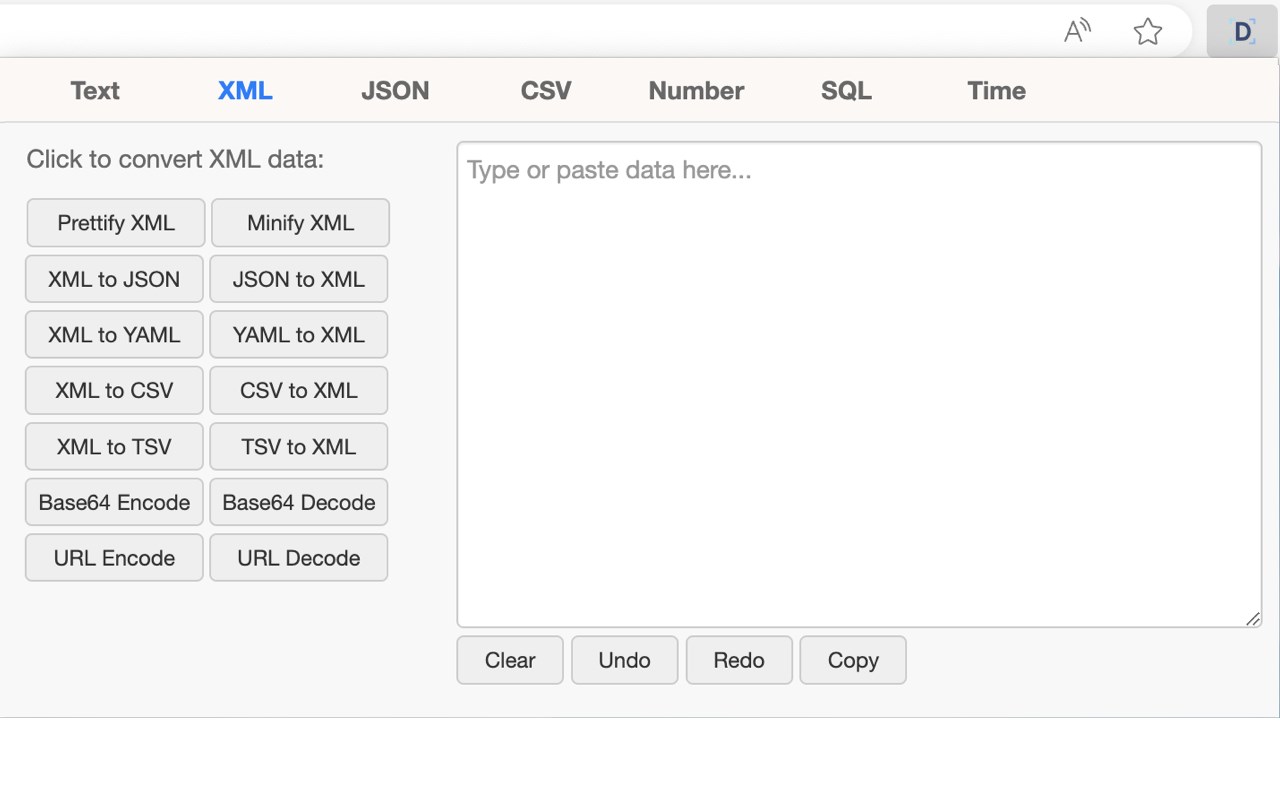Click the Read Aloud icon in address bar
The height and width of the screenshot is (800, 1280).
coord(1076,32)
